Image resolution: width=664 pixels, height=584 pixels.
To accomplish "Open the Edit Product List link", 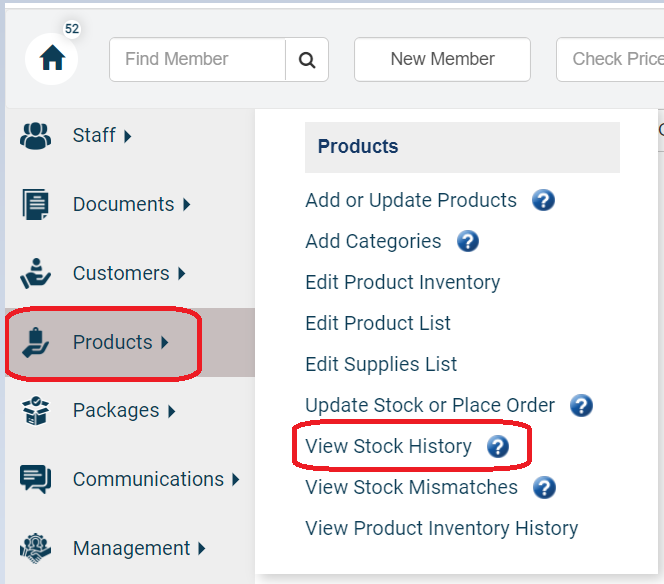I will (x=378, y=323).
